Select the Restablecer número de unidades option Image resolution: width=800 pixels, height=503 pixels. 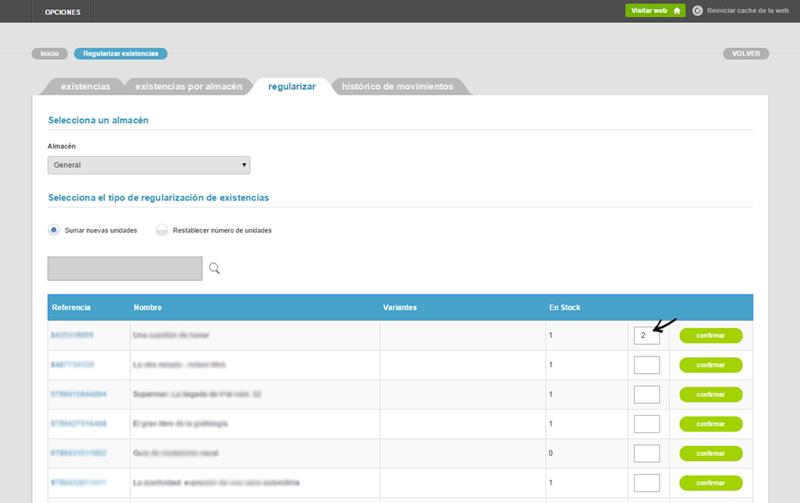coord(162,230)
